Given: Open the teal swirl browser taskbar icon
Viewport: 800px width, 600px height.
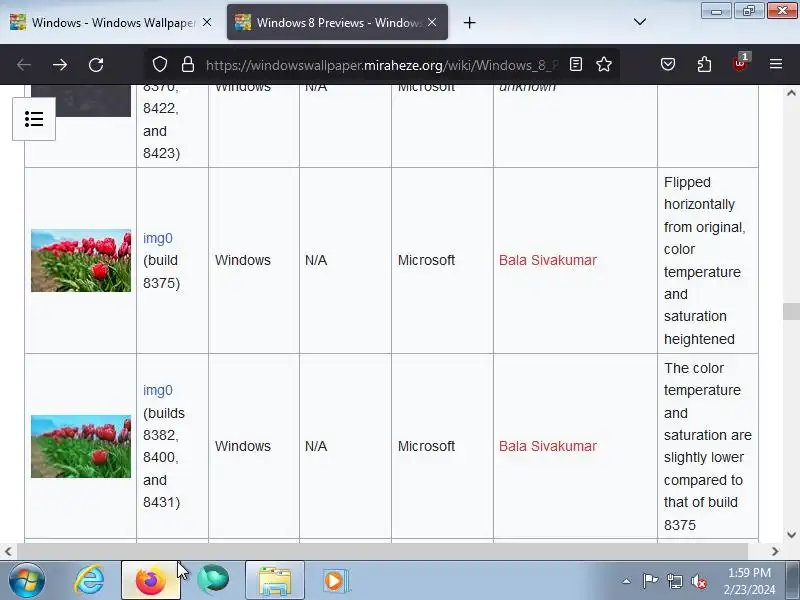Looking at the screenshot, I should [x=213, y=581].
